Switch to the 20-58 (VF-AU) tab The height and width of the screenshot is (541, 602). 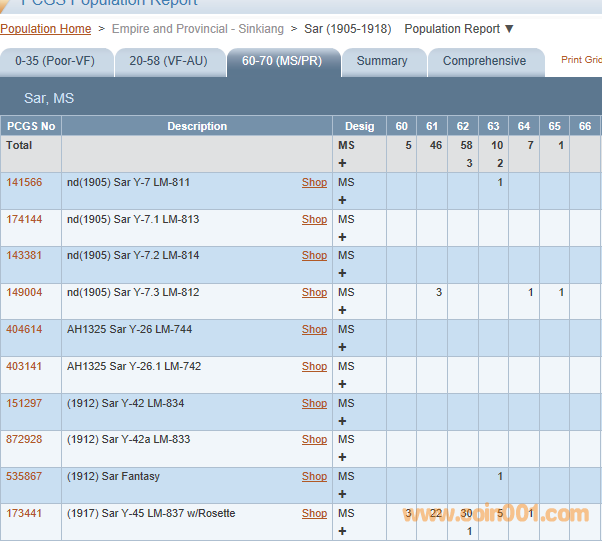click(168, 61)
